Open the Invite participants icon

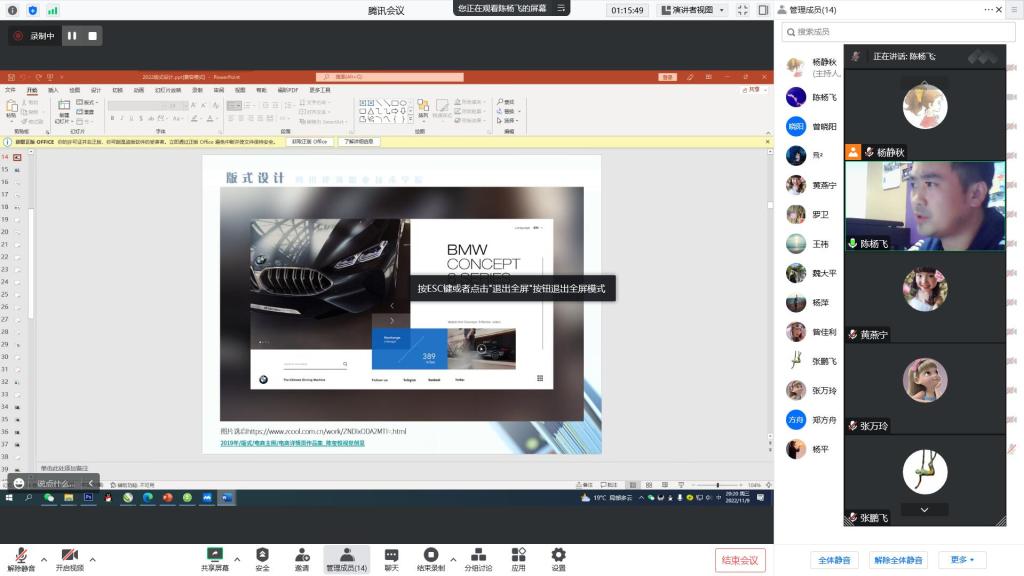tap(302, 560)
